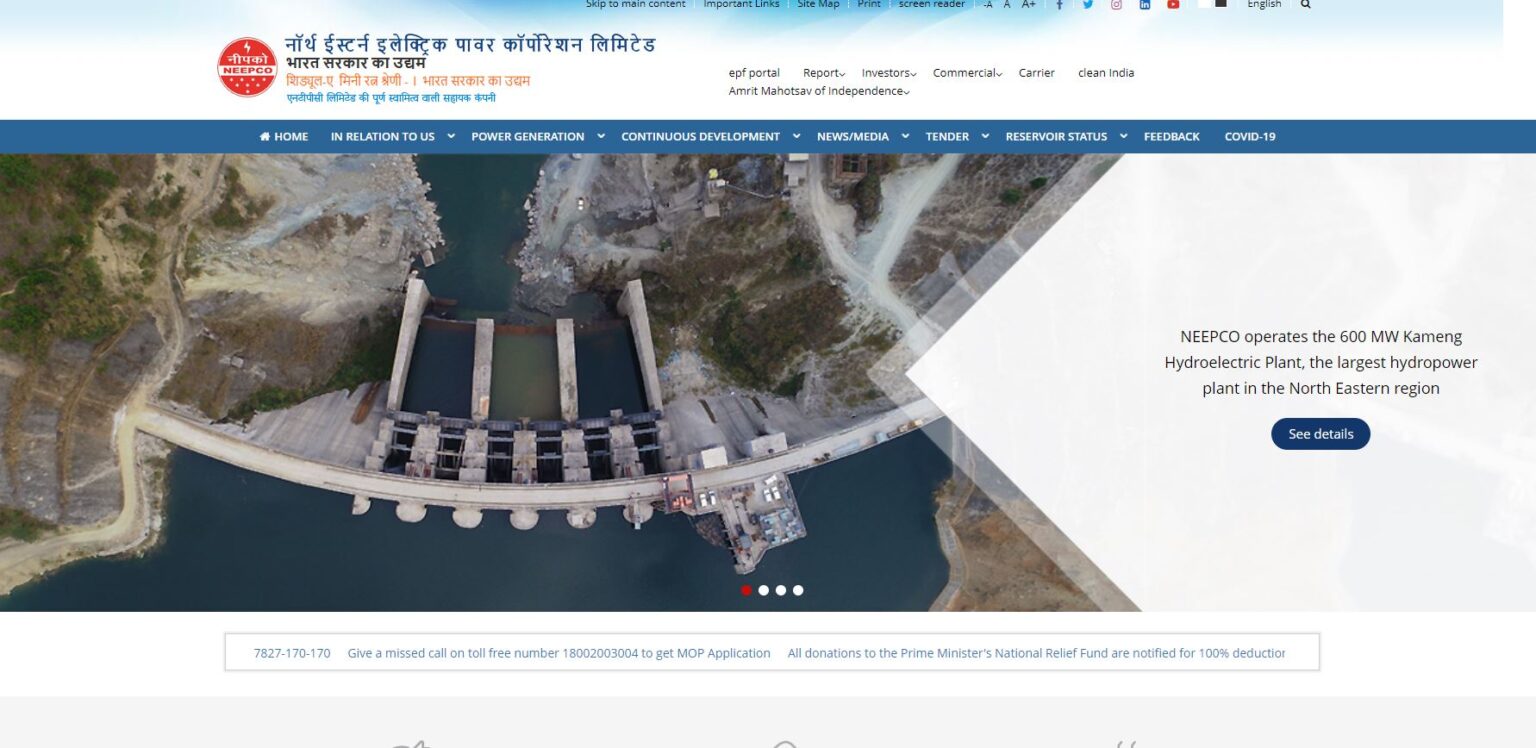Viewport: 1536px width, 748px height.
Task: Open the epf portal link
Action: pyautogui.click(x=754, y=73)
